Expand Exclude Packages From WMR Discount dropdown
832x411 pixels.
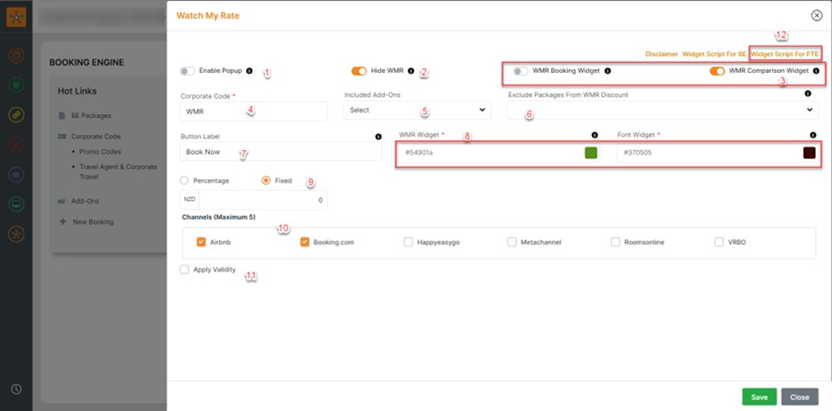(x=662, y=110)
